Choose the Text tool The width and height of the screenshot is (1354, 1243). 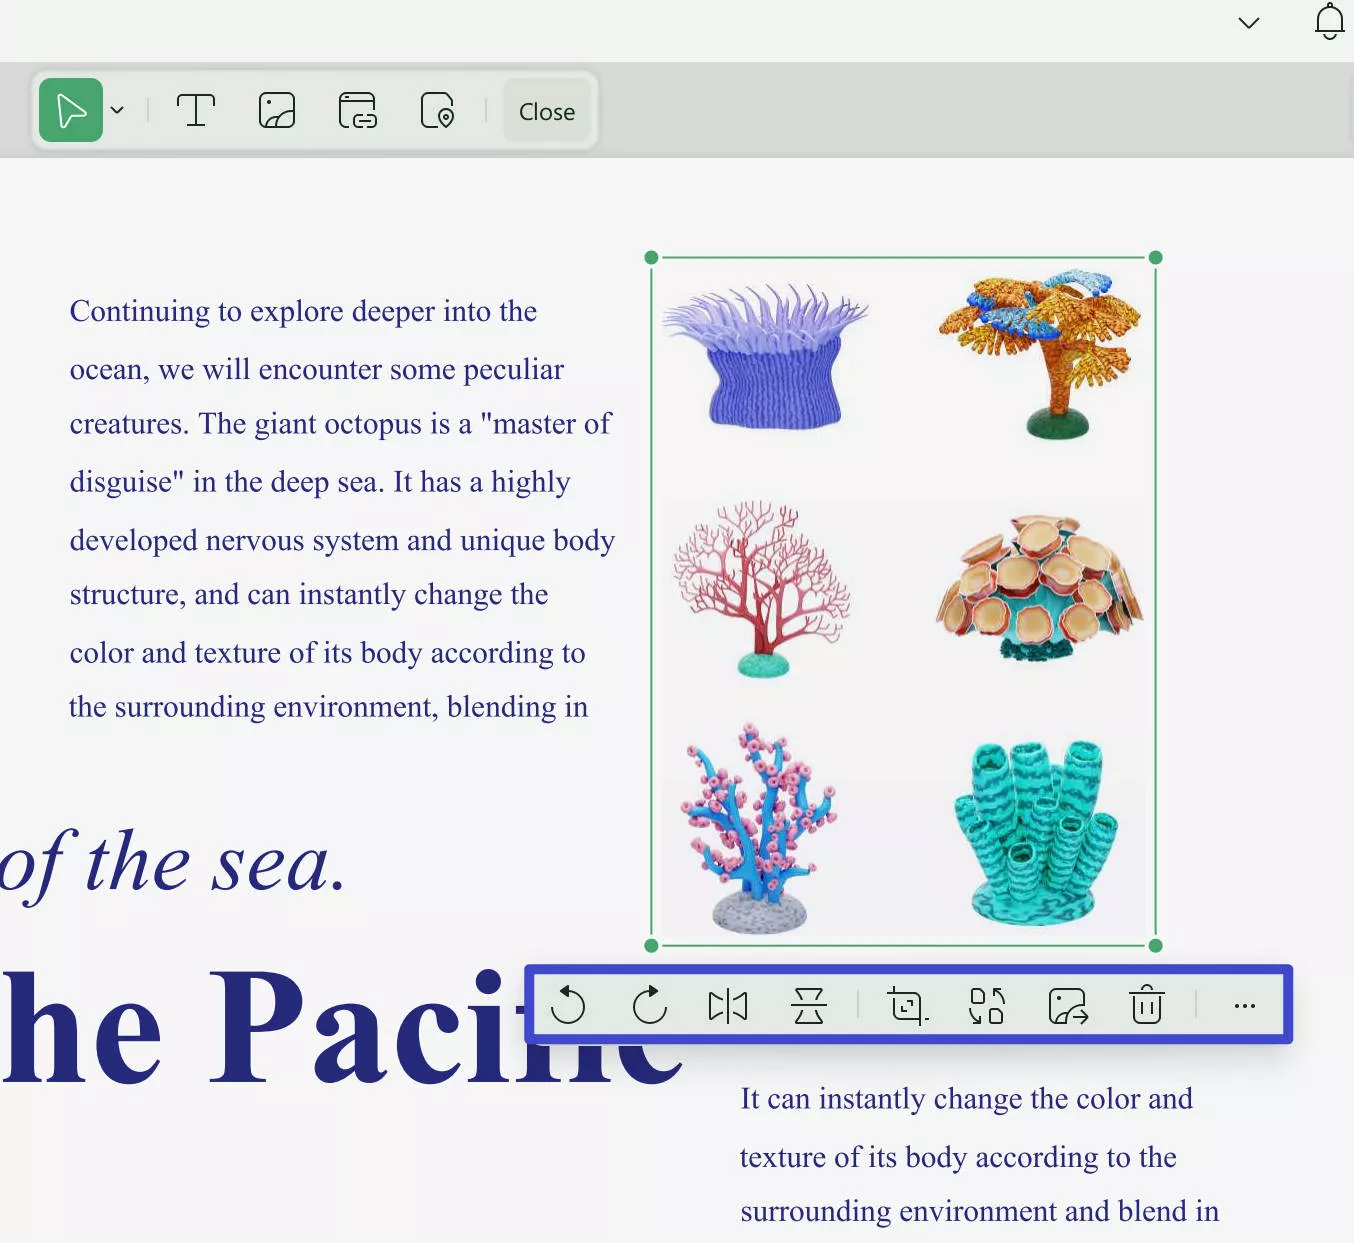coord(196,110)
